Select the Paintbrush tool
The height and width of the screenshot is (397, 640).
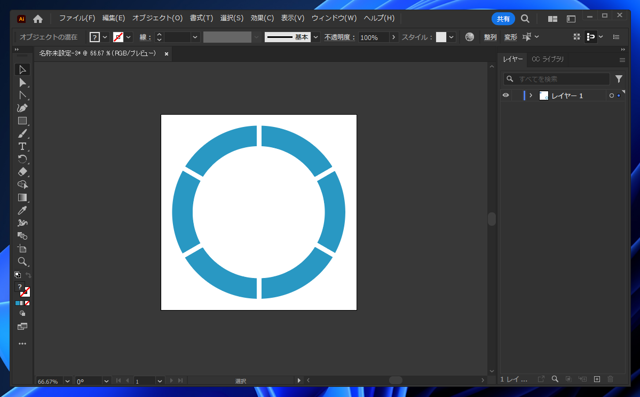click(x=22, y=134)
